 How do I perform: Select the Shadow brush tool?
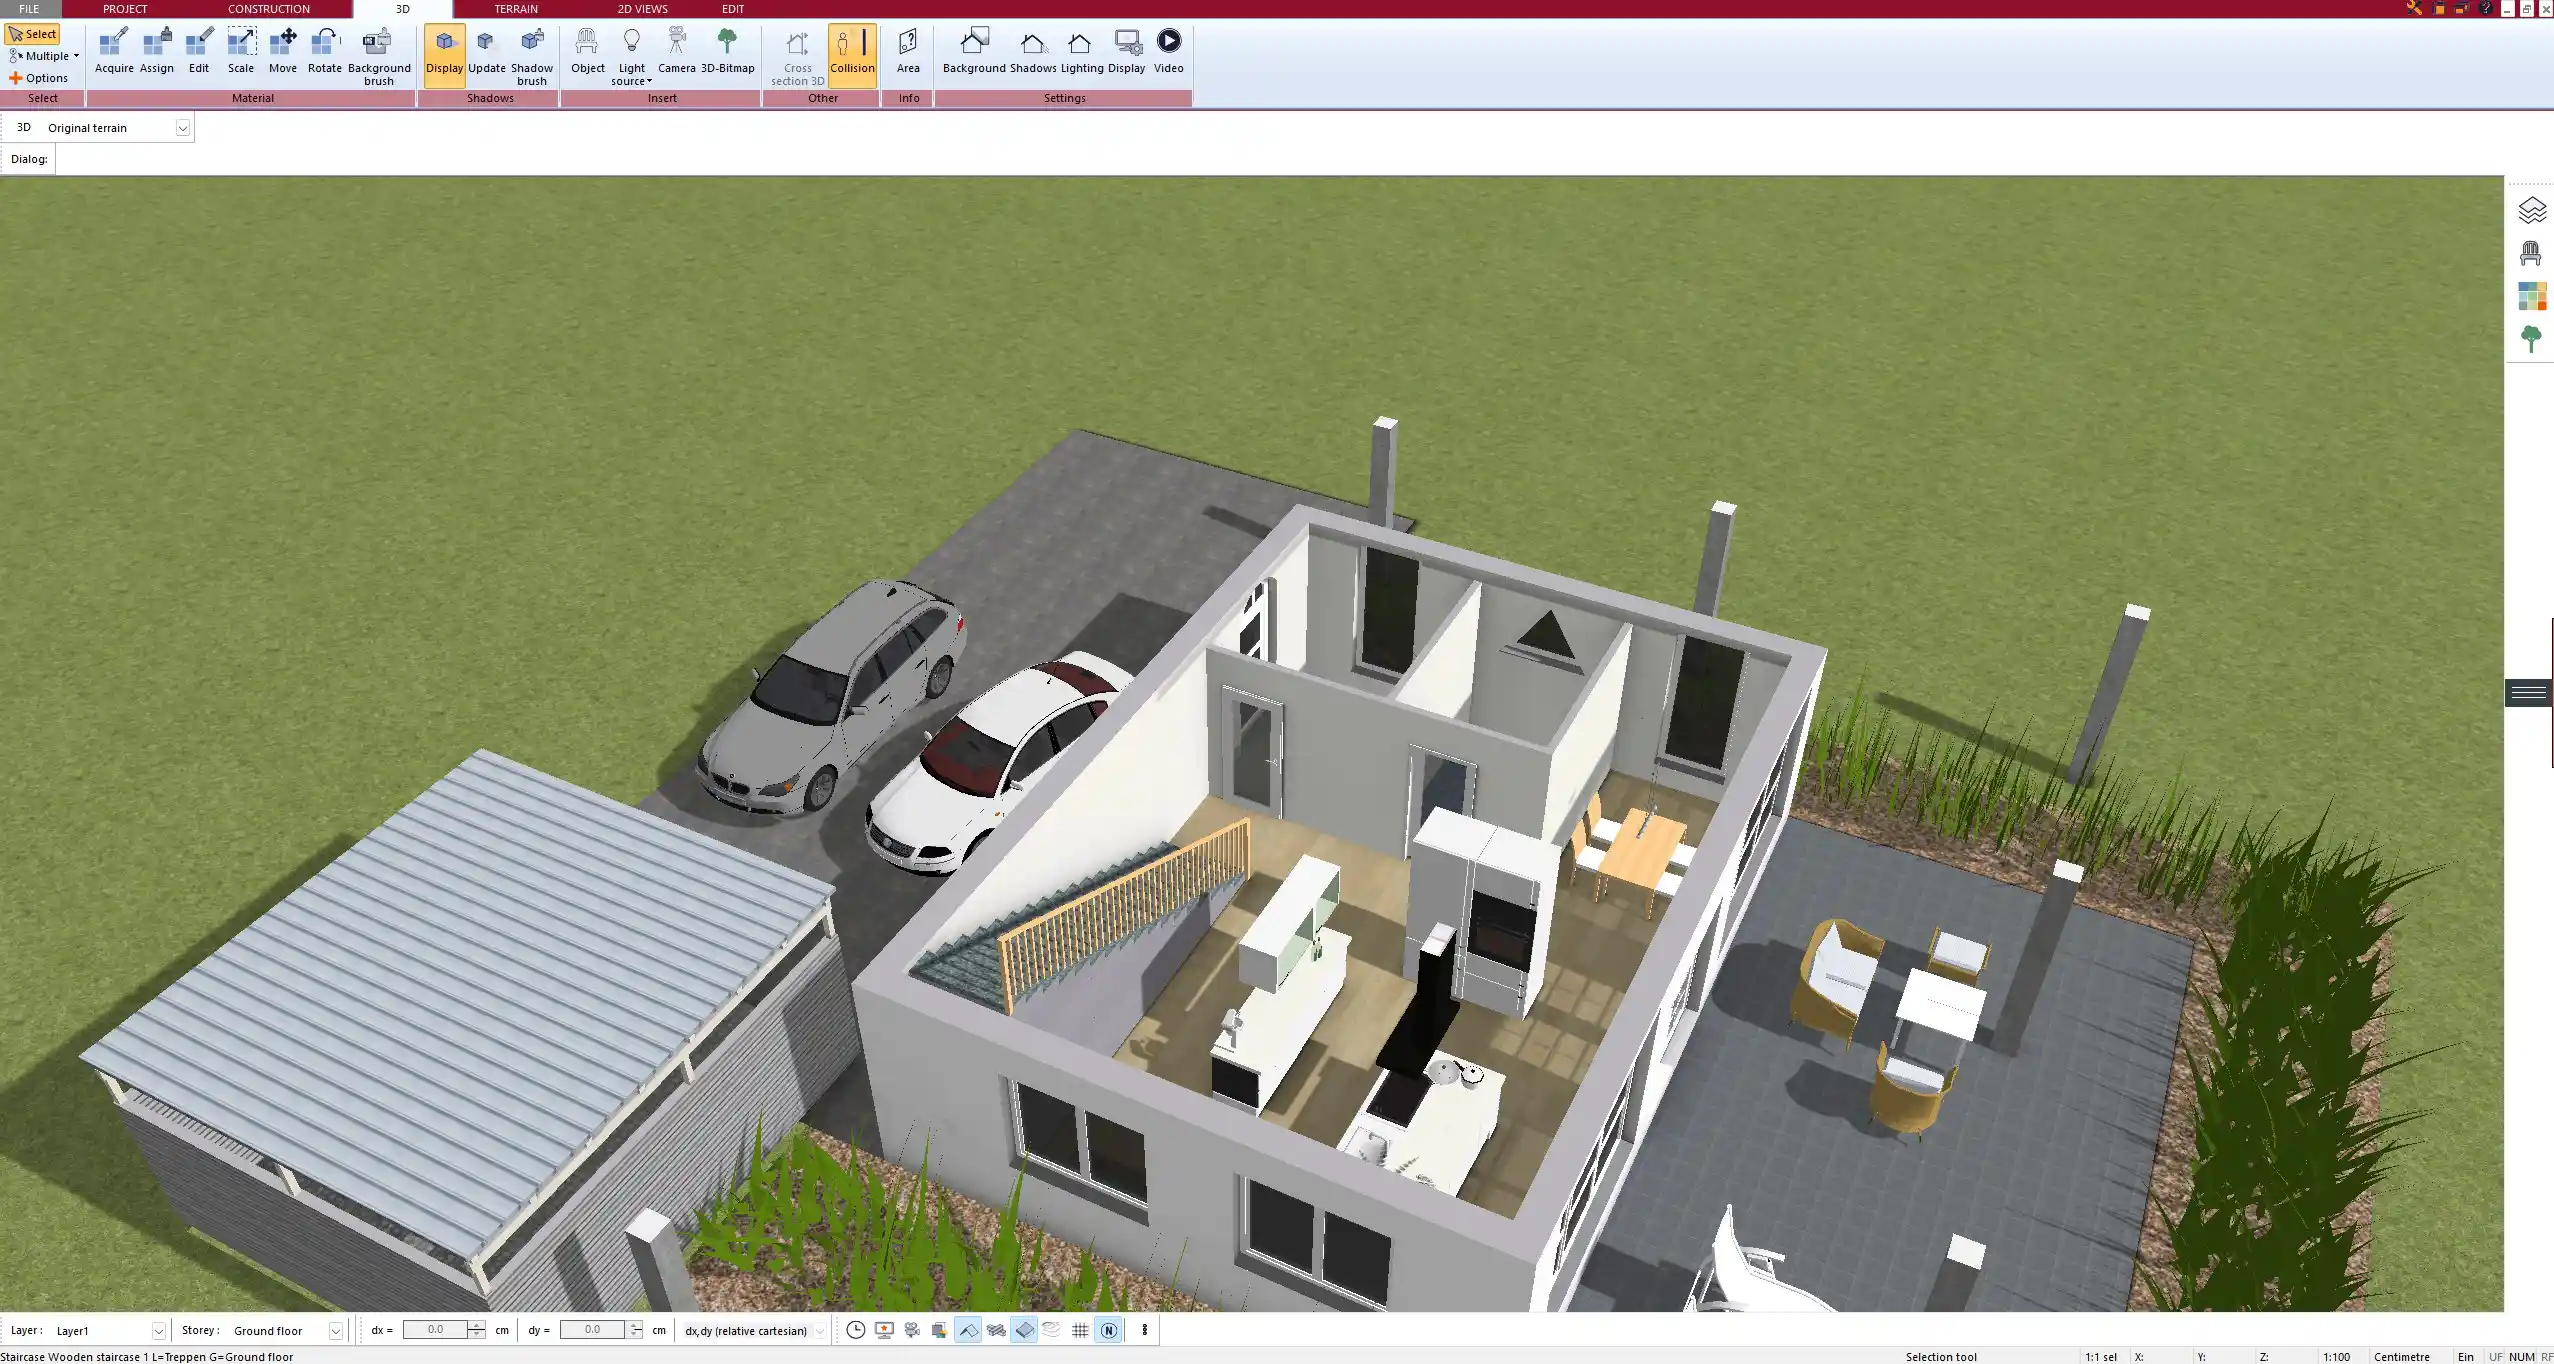click(532, 57)
